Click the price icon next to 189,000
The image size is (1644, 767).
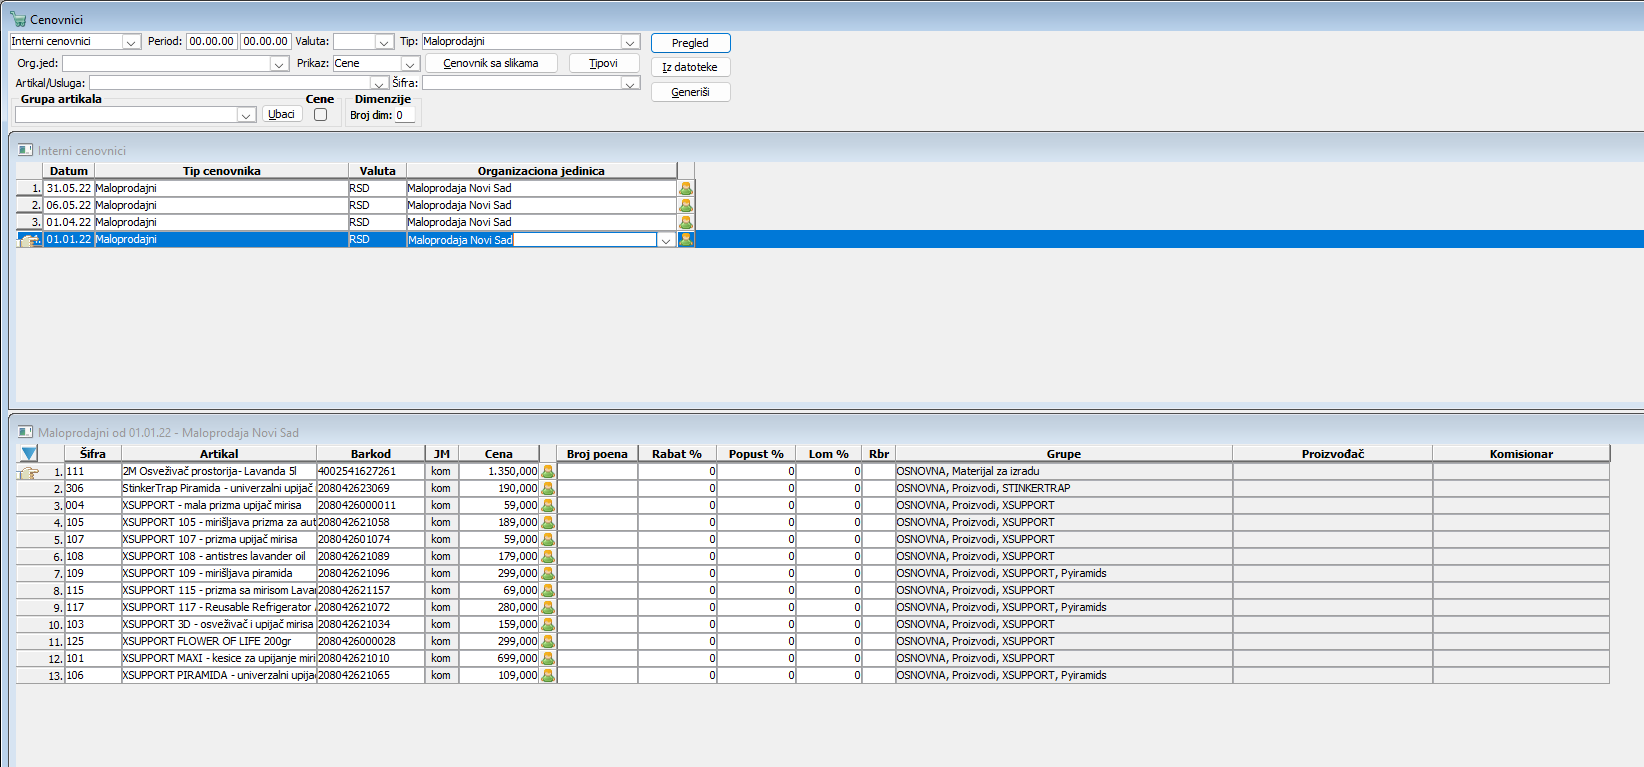point(548,522)
